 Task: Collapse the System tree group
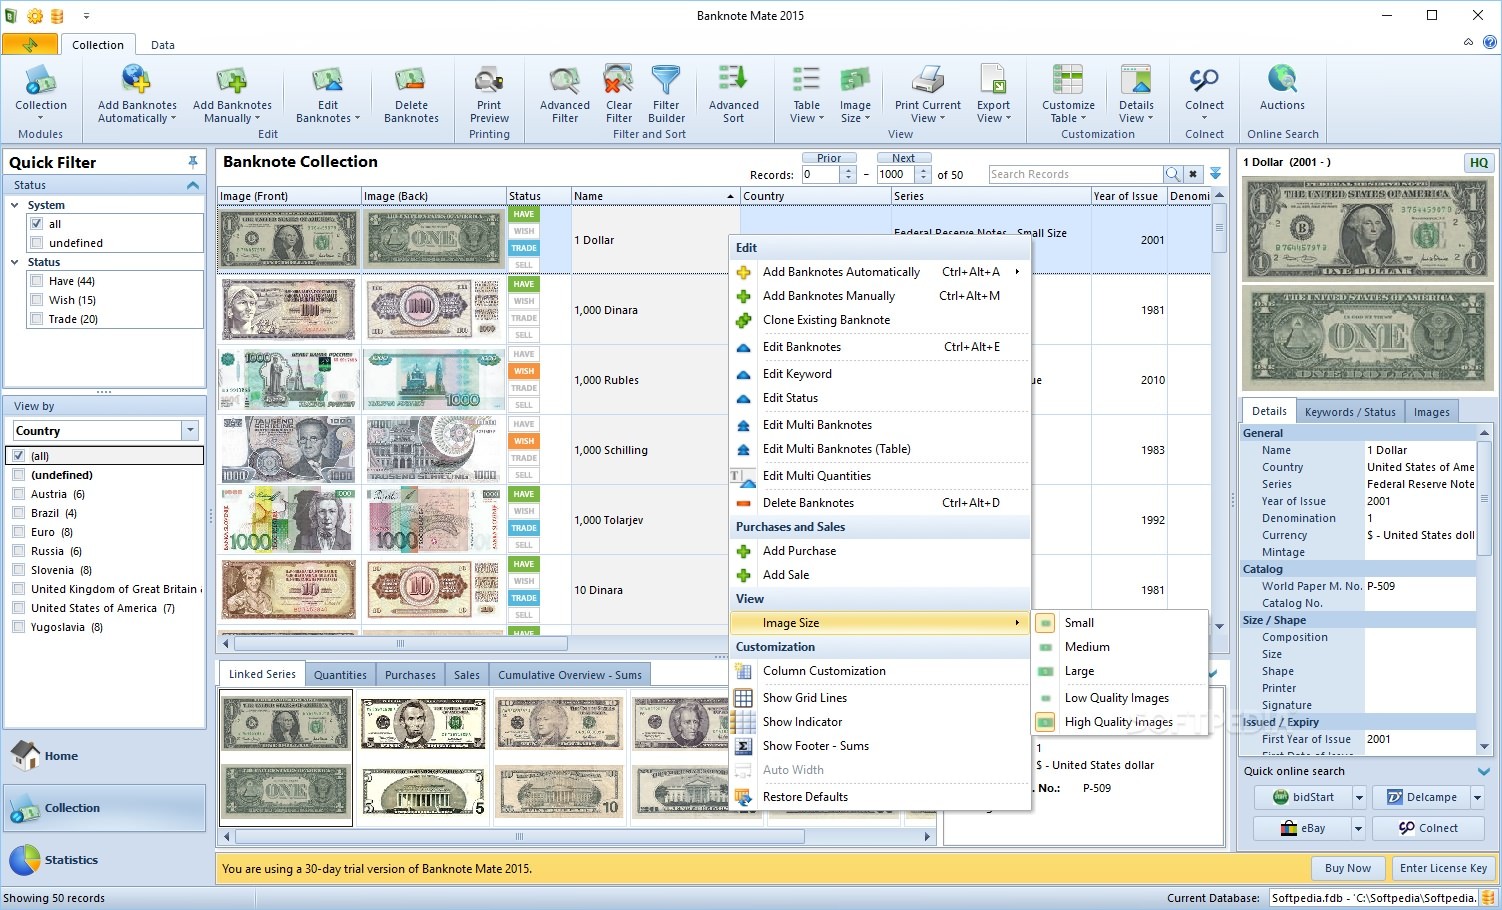[x=15, y=205]
